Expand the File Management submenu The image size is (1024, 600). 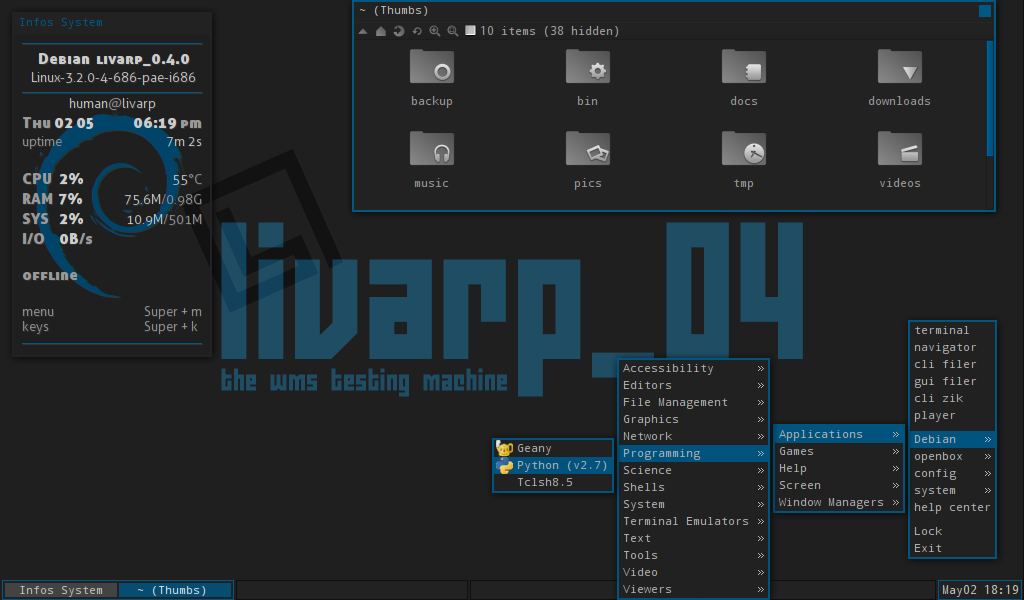coord(693,402)
